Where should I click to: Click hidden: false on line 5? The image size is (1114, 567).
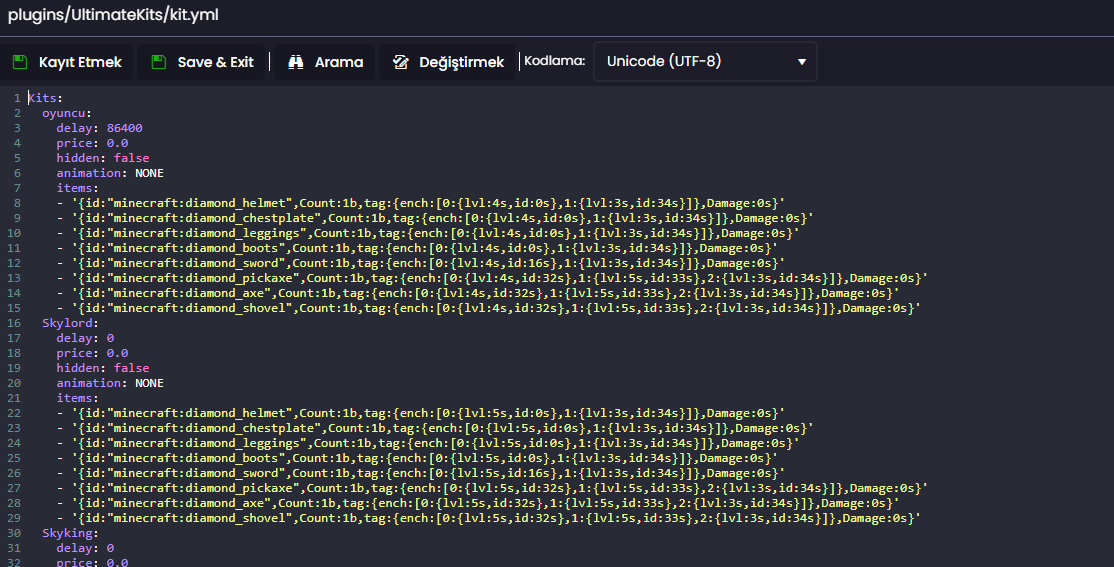[x=103, y=158]
